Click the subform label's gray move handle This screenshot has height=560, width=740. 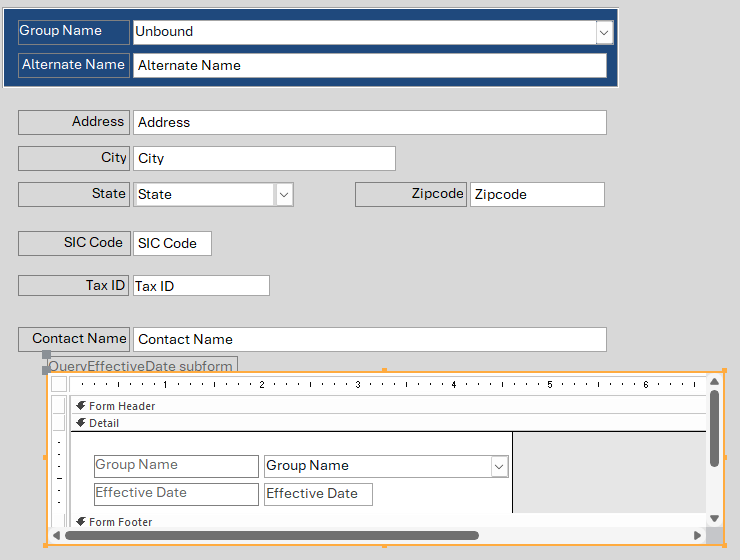click(x=46, y=354)
